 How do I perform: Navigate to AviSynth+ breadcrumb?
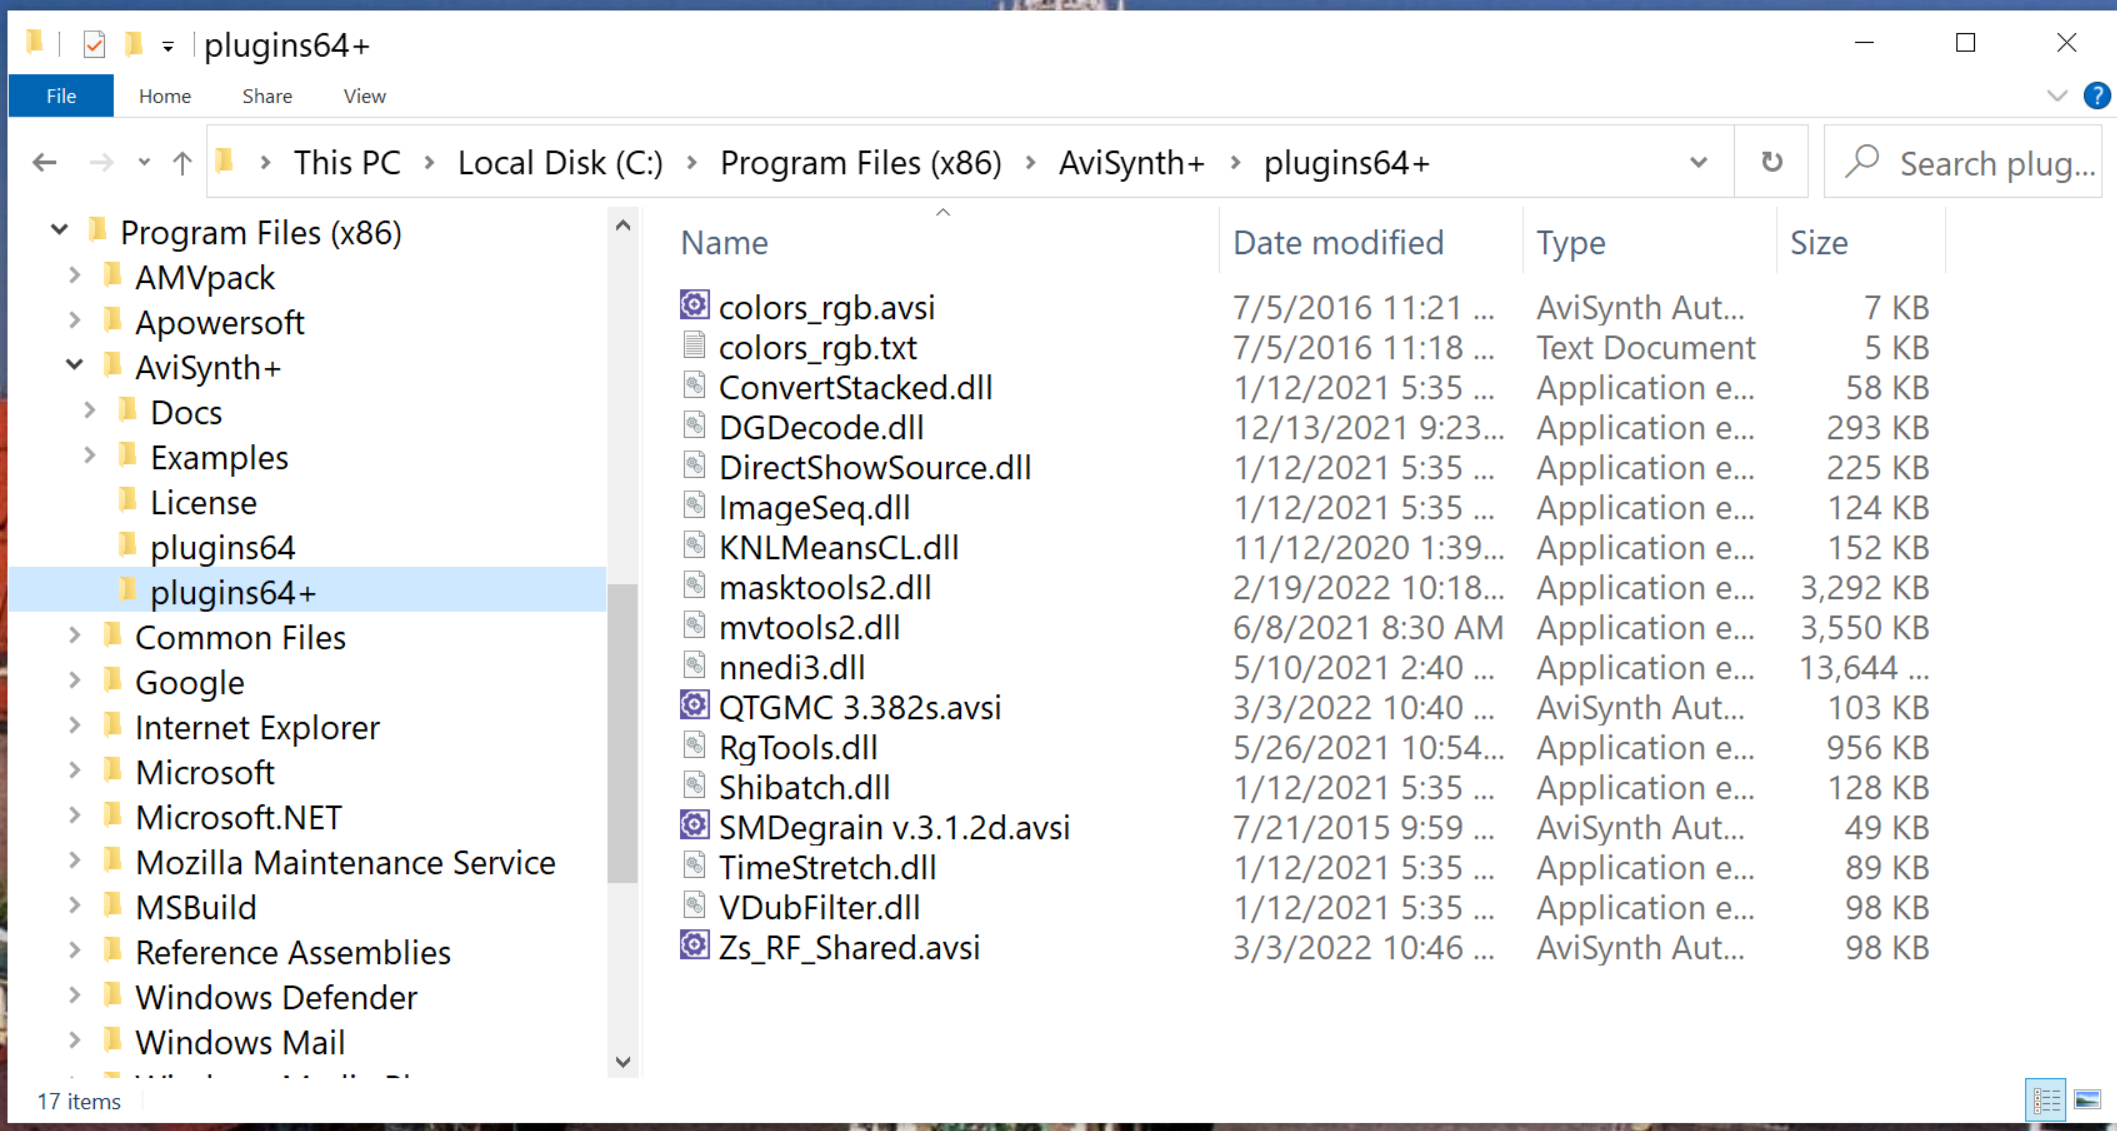coord(1131,163)
